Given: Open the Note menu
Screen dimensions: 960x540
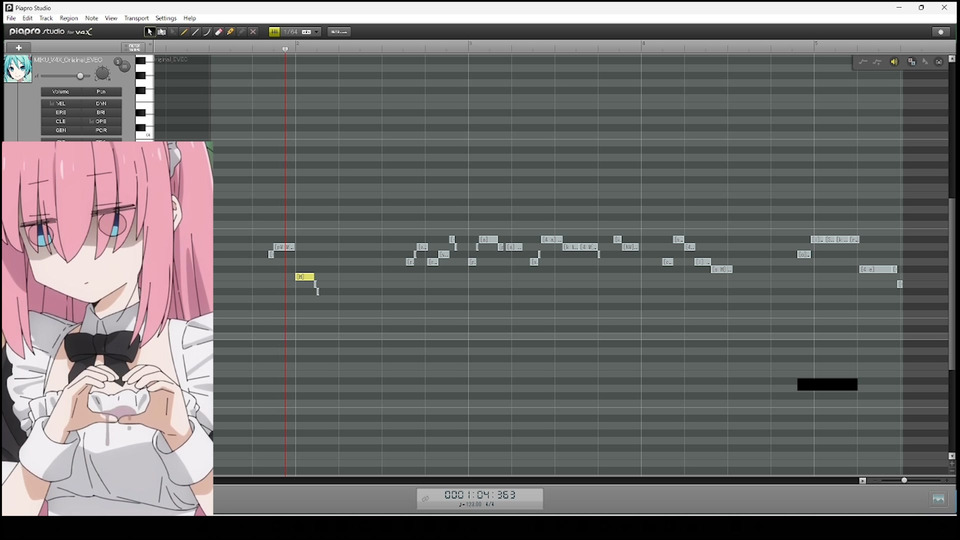Looking at the screenshot, I should tap(91, 18).
